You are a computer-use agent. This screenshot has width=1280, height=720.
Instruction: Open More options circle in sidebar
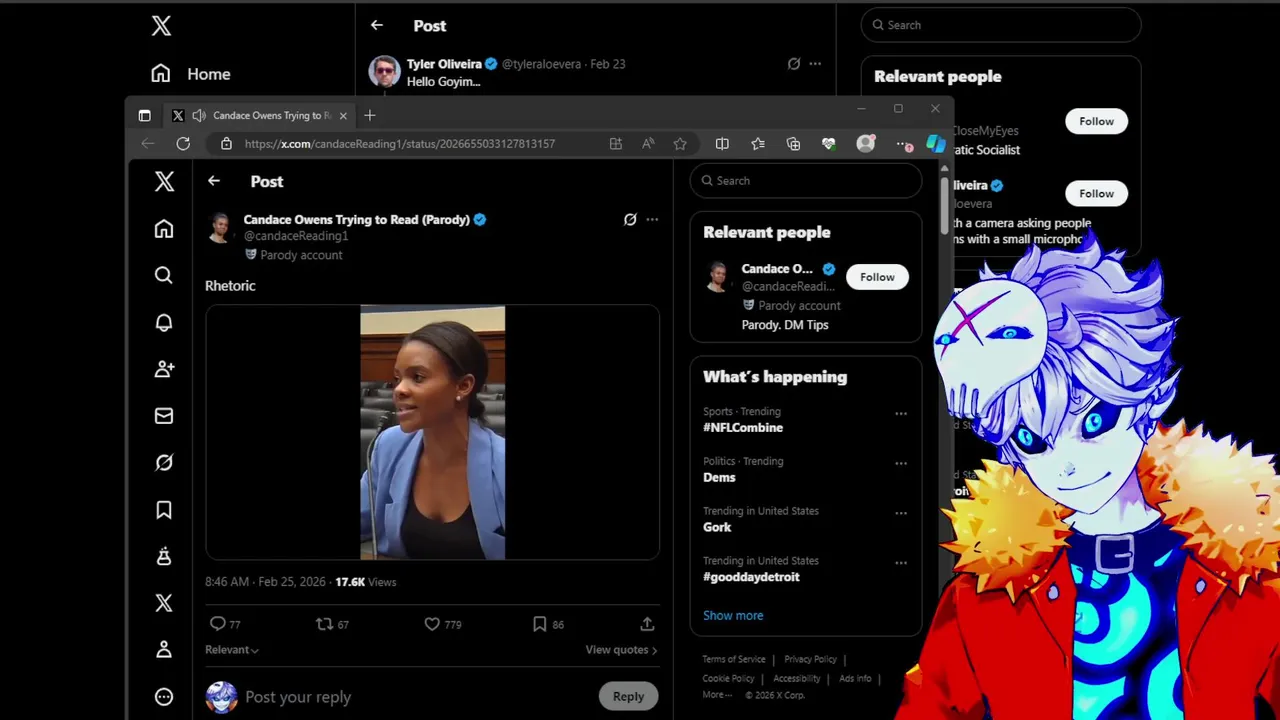tap(164, 697)
